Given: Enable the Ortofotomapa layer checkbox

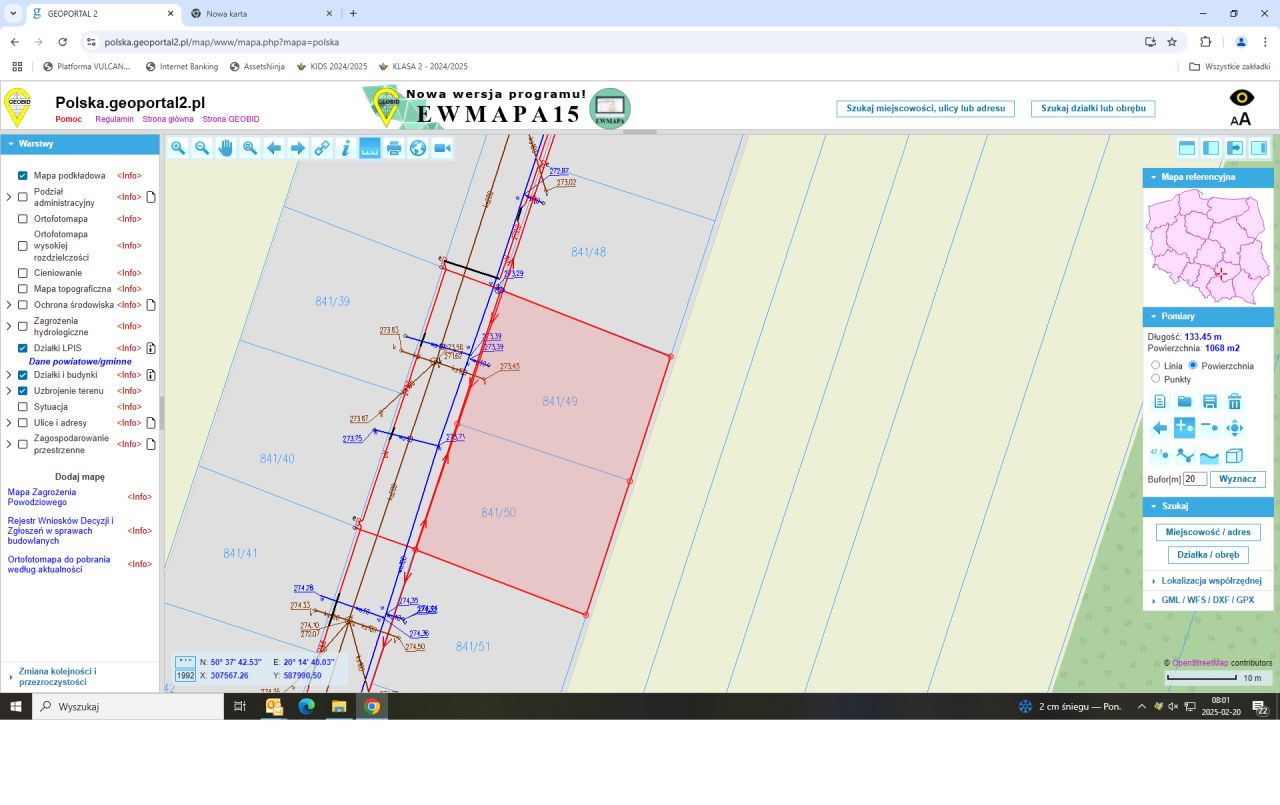Looking at the screenshot, I should click(x=23, y=218).
